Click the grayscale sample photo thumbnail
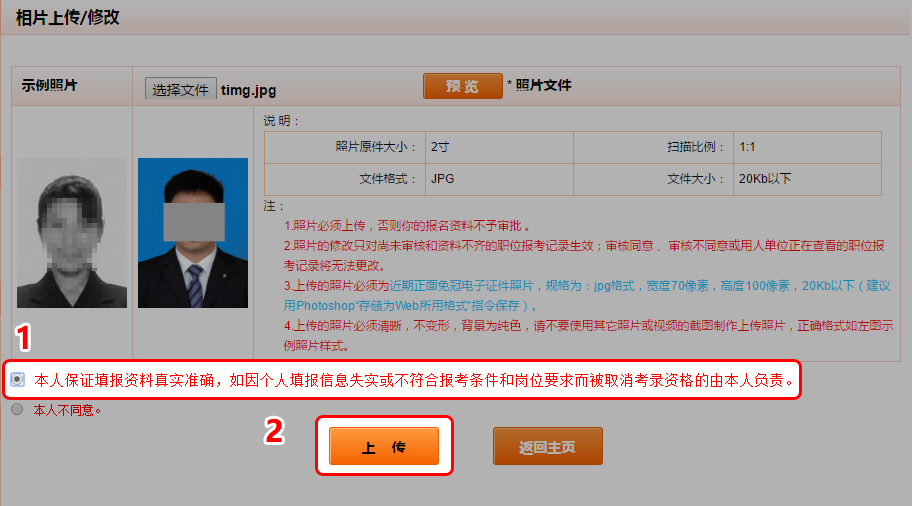 point(71,232)
